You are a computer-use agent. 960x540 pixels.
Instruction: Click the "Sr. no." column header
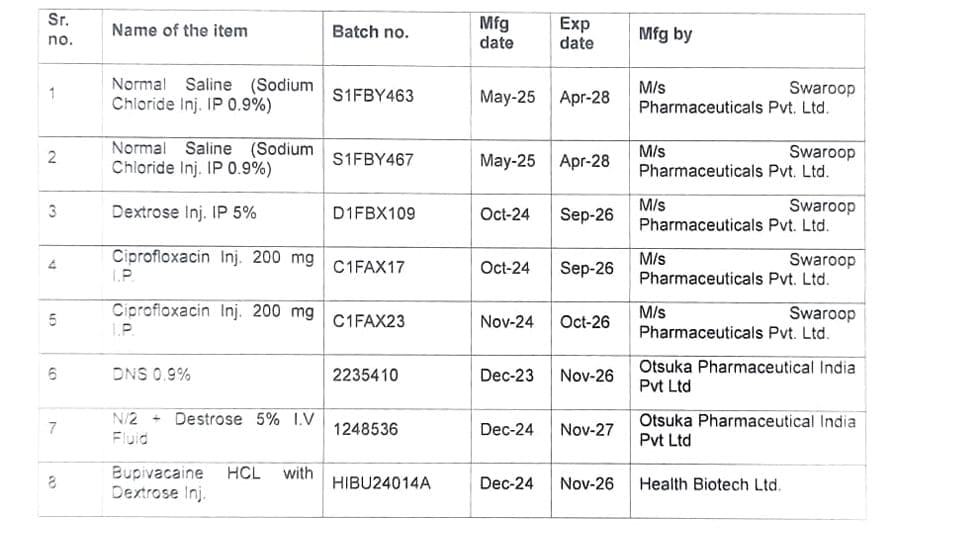[x=60, y=30]
